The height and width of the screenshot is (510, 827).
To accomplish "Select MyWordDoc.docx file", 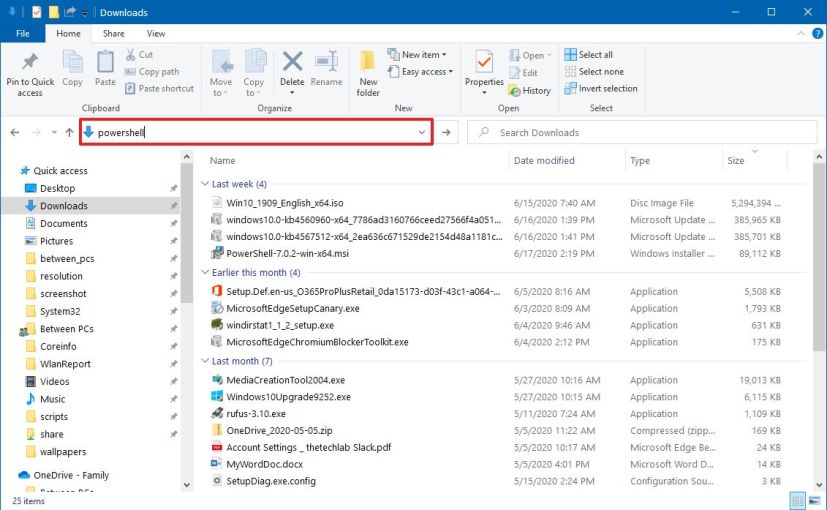I will (x=264, y=464).
